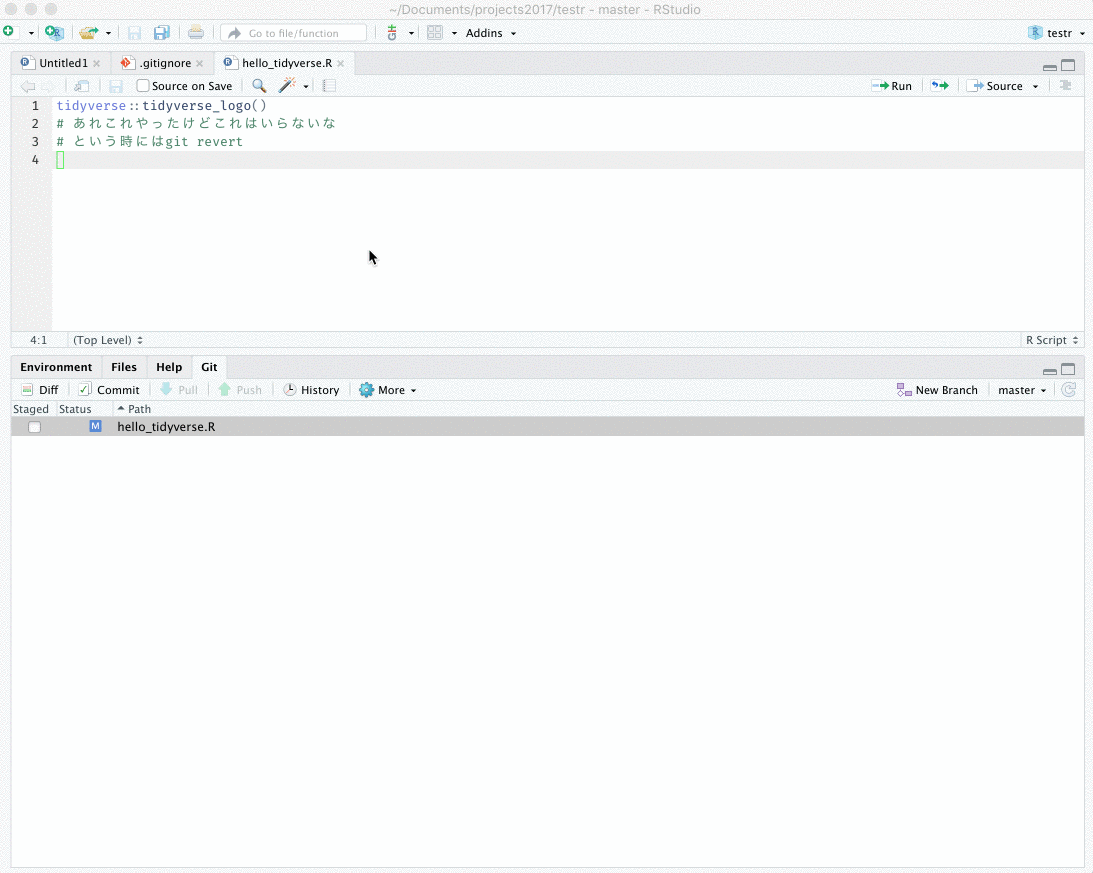The width and height of the screenshot is (1093, 873).
Task: Open a new R script via the new file icon
Action: pyautogui.click(x=10, y=32)
